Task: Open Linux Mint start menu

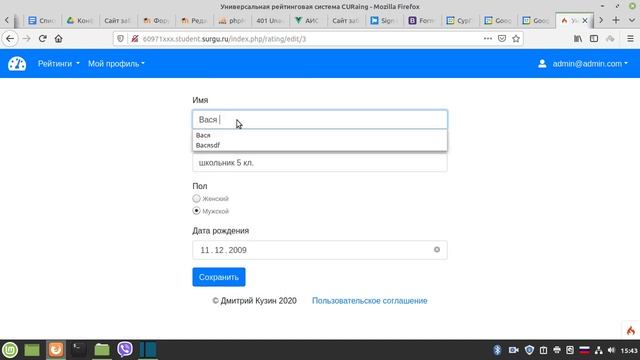Action: (x=10, y=350)
